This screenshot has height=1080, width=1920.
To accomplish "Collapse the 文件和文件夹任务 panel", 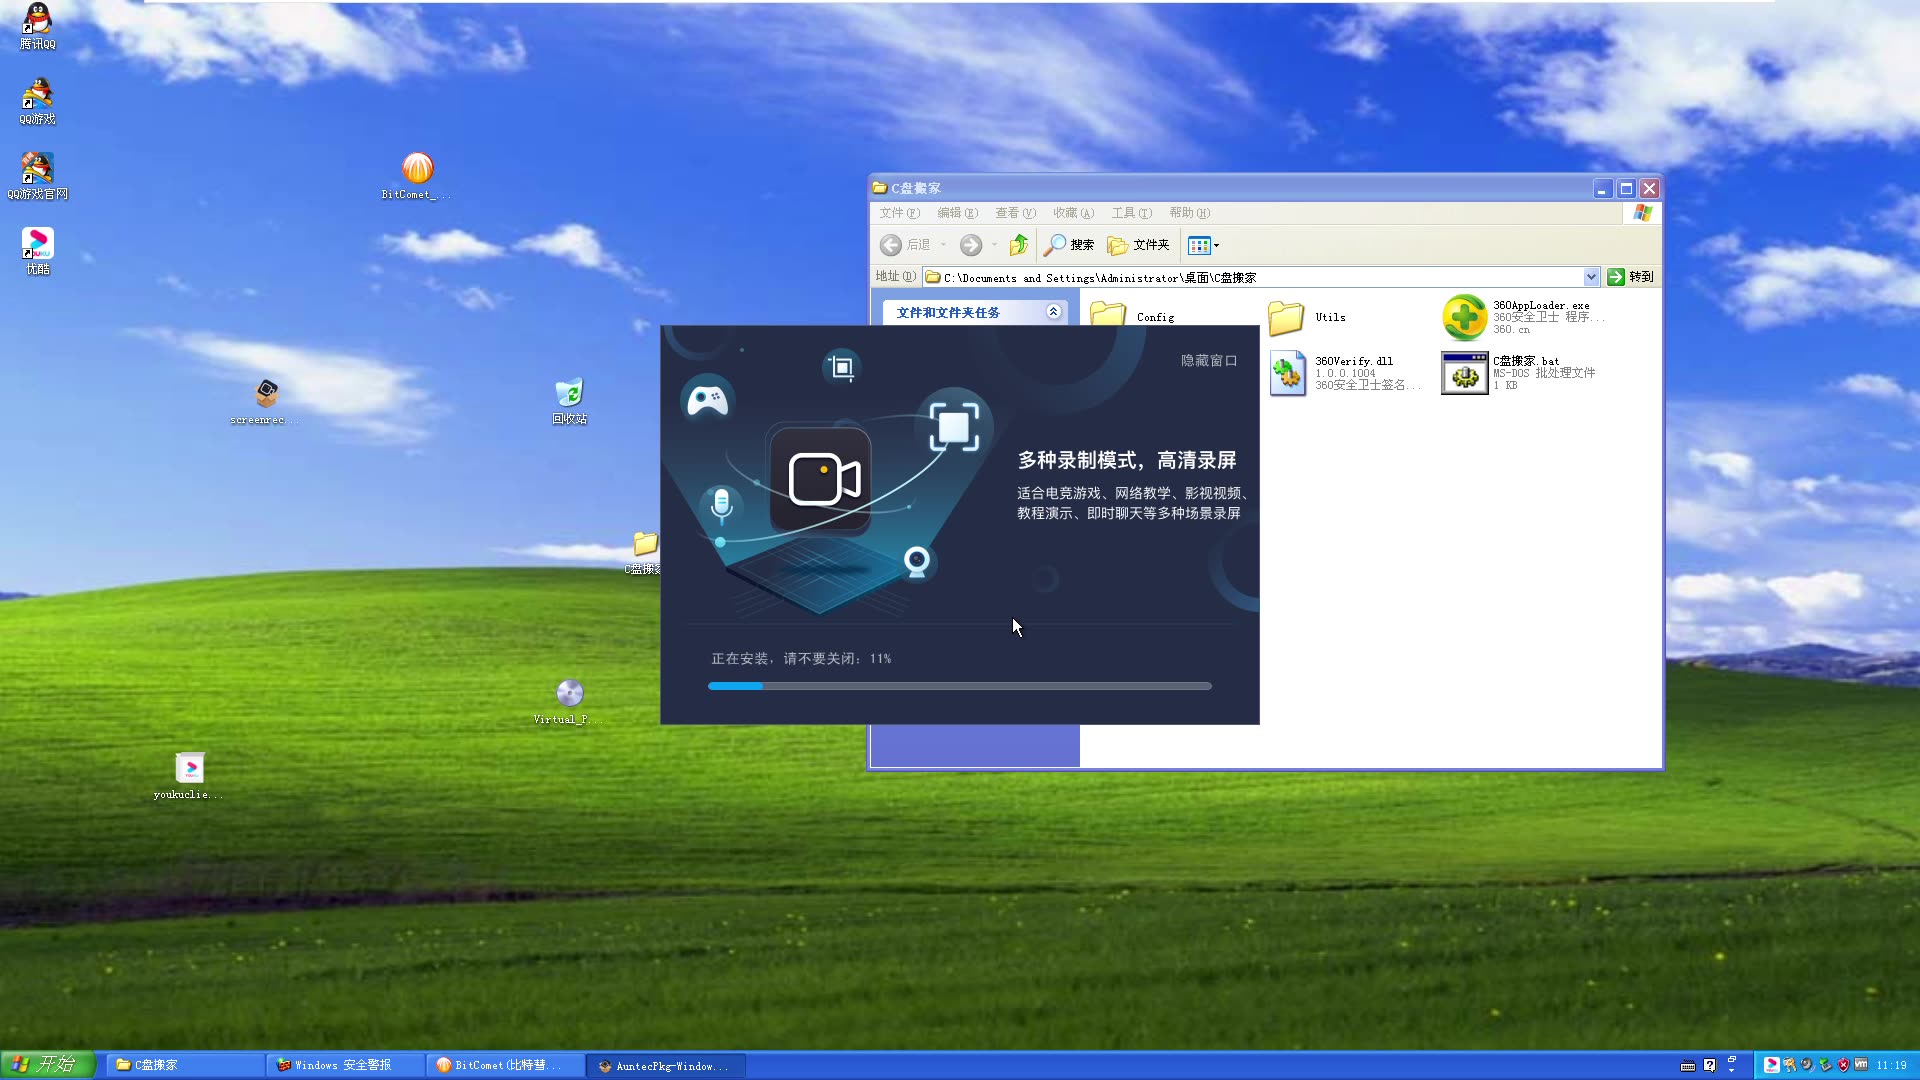I will [1053, 312].
